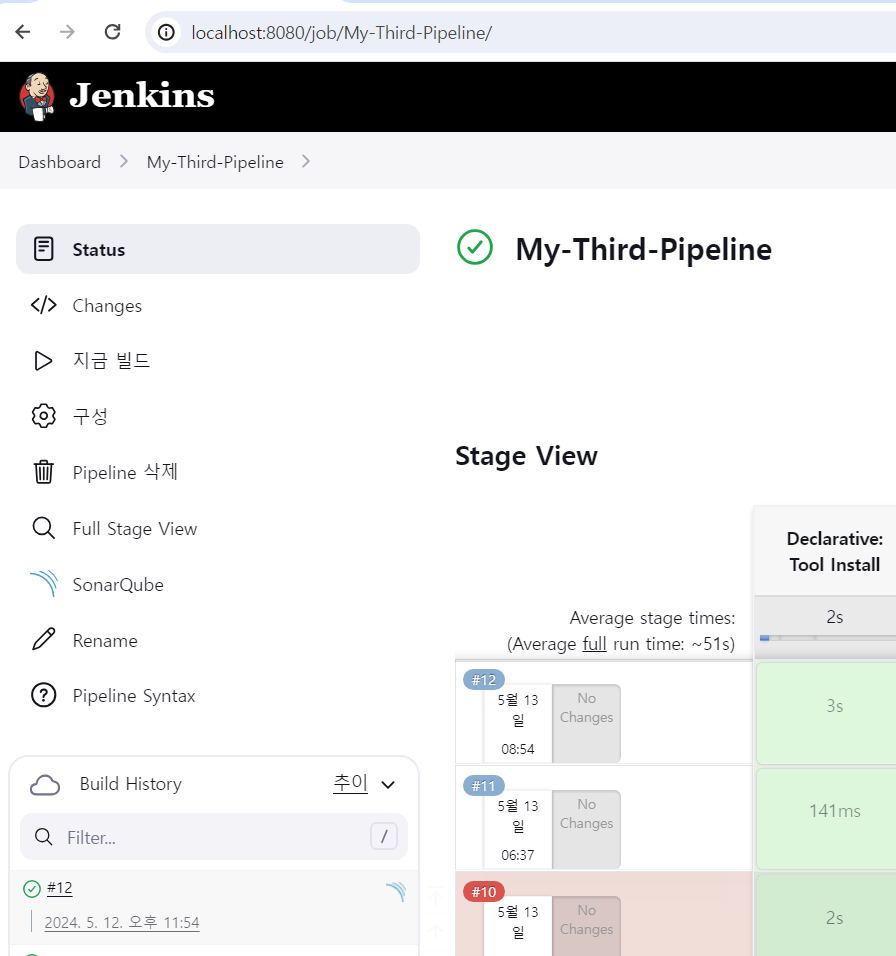Click the green check next to My-Third-Pipeline title
This screenshot has width=896, height=956.
click(x=475, y=247)
